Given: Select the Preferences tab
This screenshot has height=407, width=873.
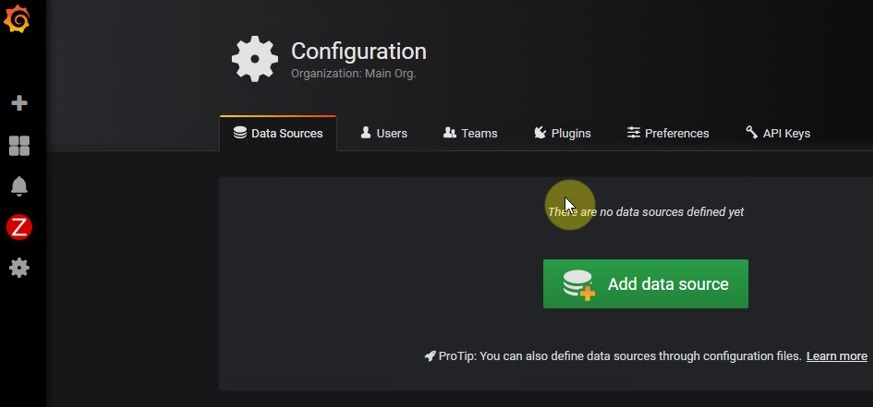Looking at the screenshot, I should (668, 133).
